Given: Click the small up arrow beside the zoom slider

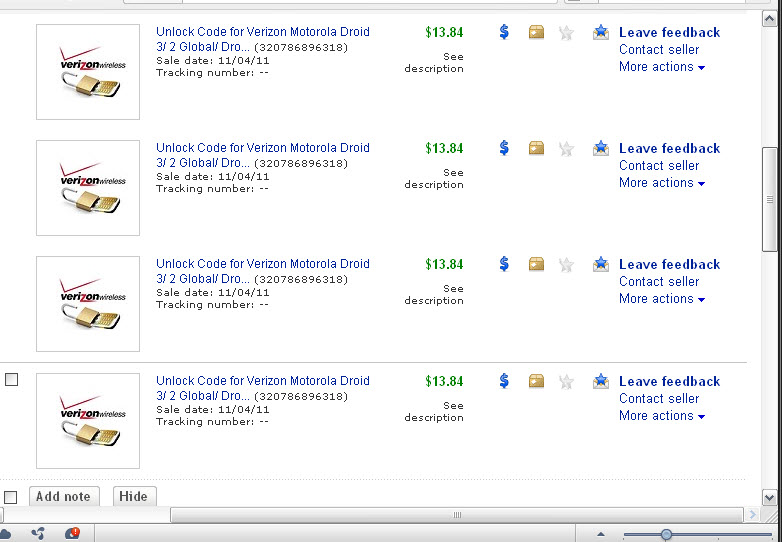Looking at the screenshot, I should 601,535.
